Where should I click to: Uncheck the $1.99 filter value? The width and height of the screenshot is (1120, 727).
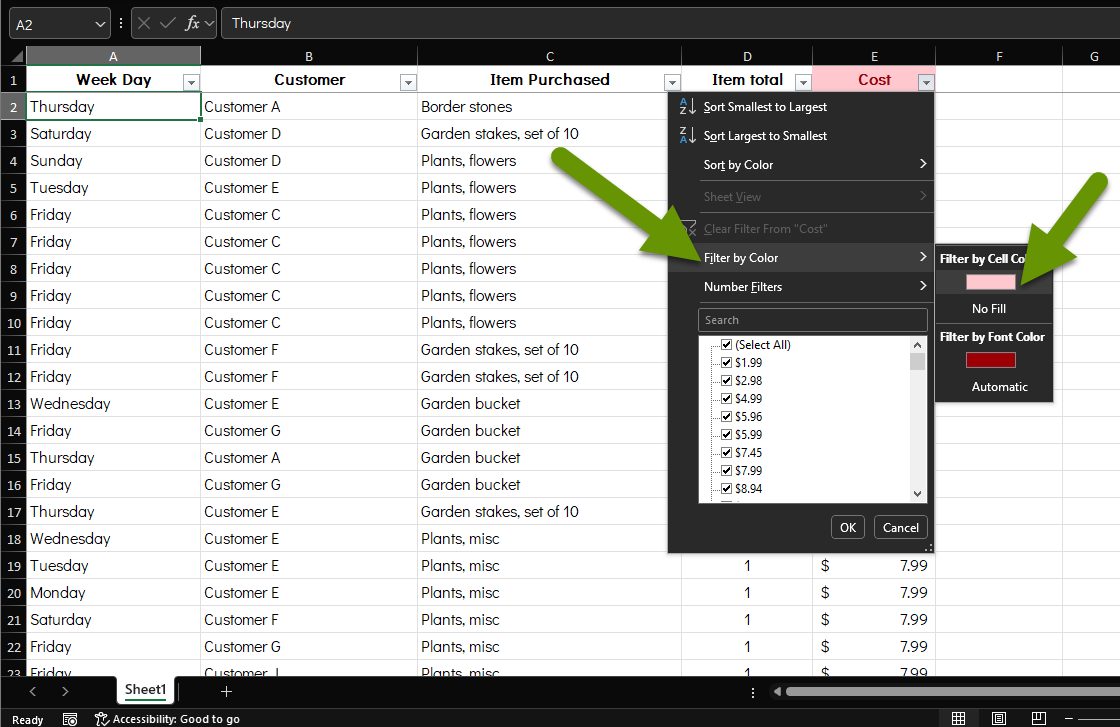pyautogui.click(x=726, y=362)
